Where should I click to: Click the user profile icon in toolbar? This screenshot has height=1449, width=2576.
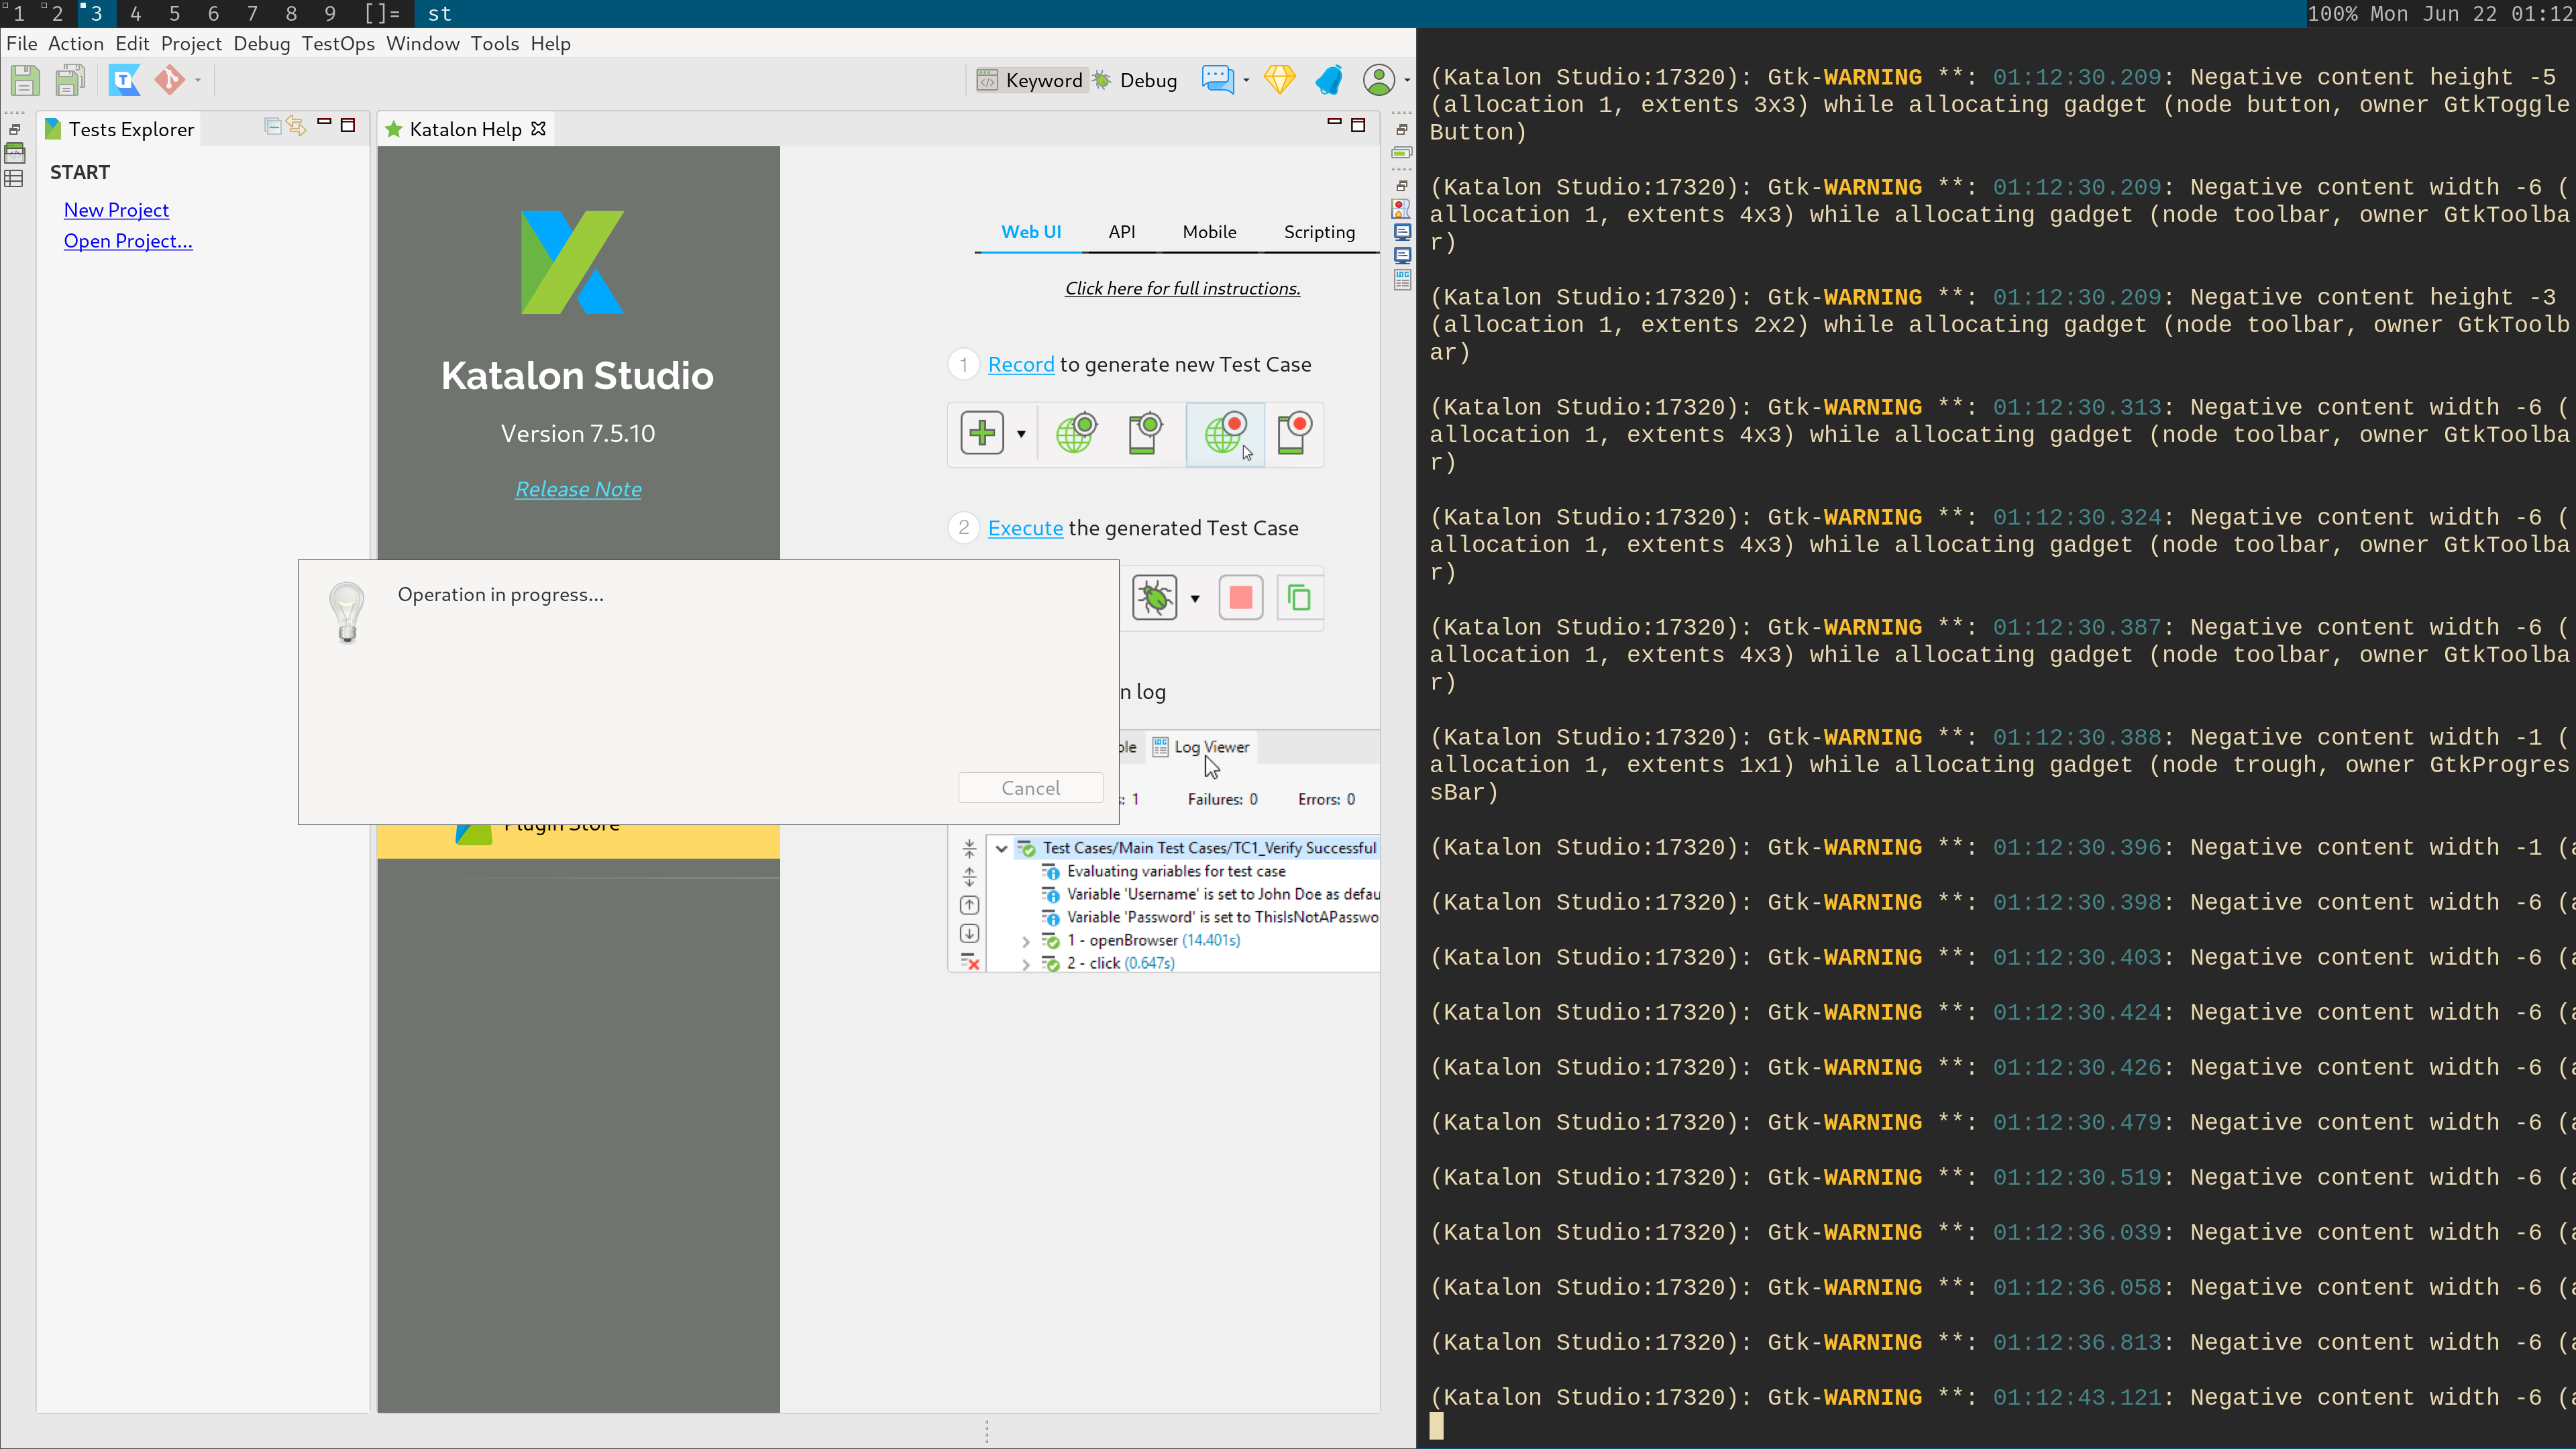point(1380,80)
